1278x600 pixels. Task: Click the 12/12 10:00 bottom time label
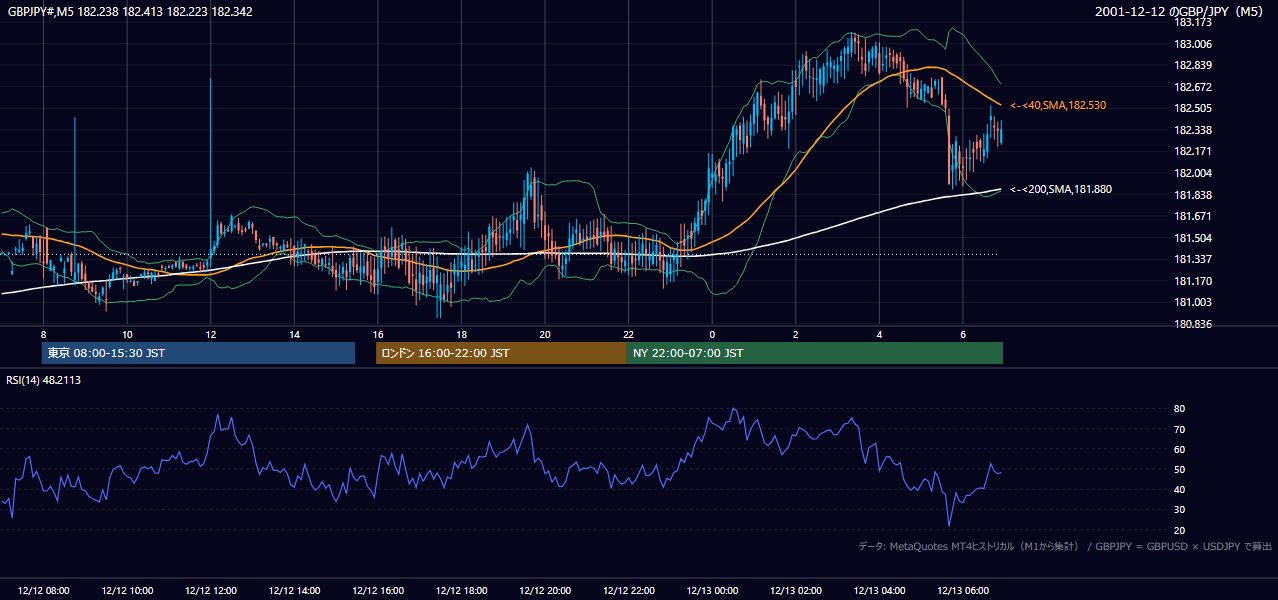coord(127,591)
